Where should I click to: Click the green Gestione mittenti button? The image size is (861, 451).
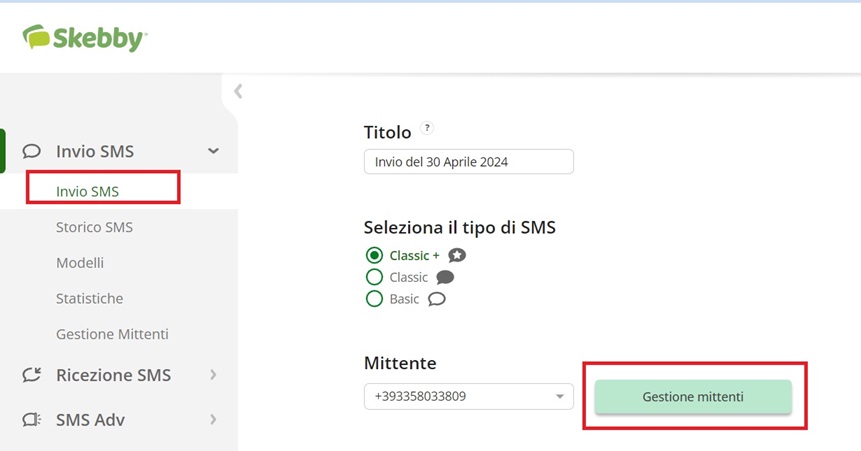693,397
